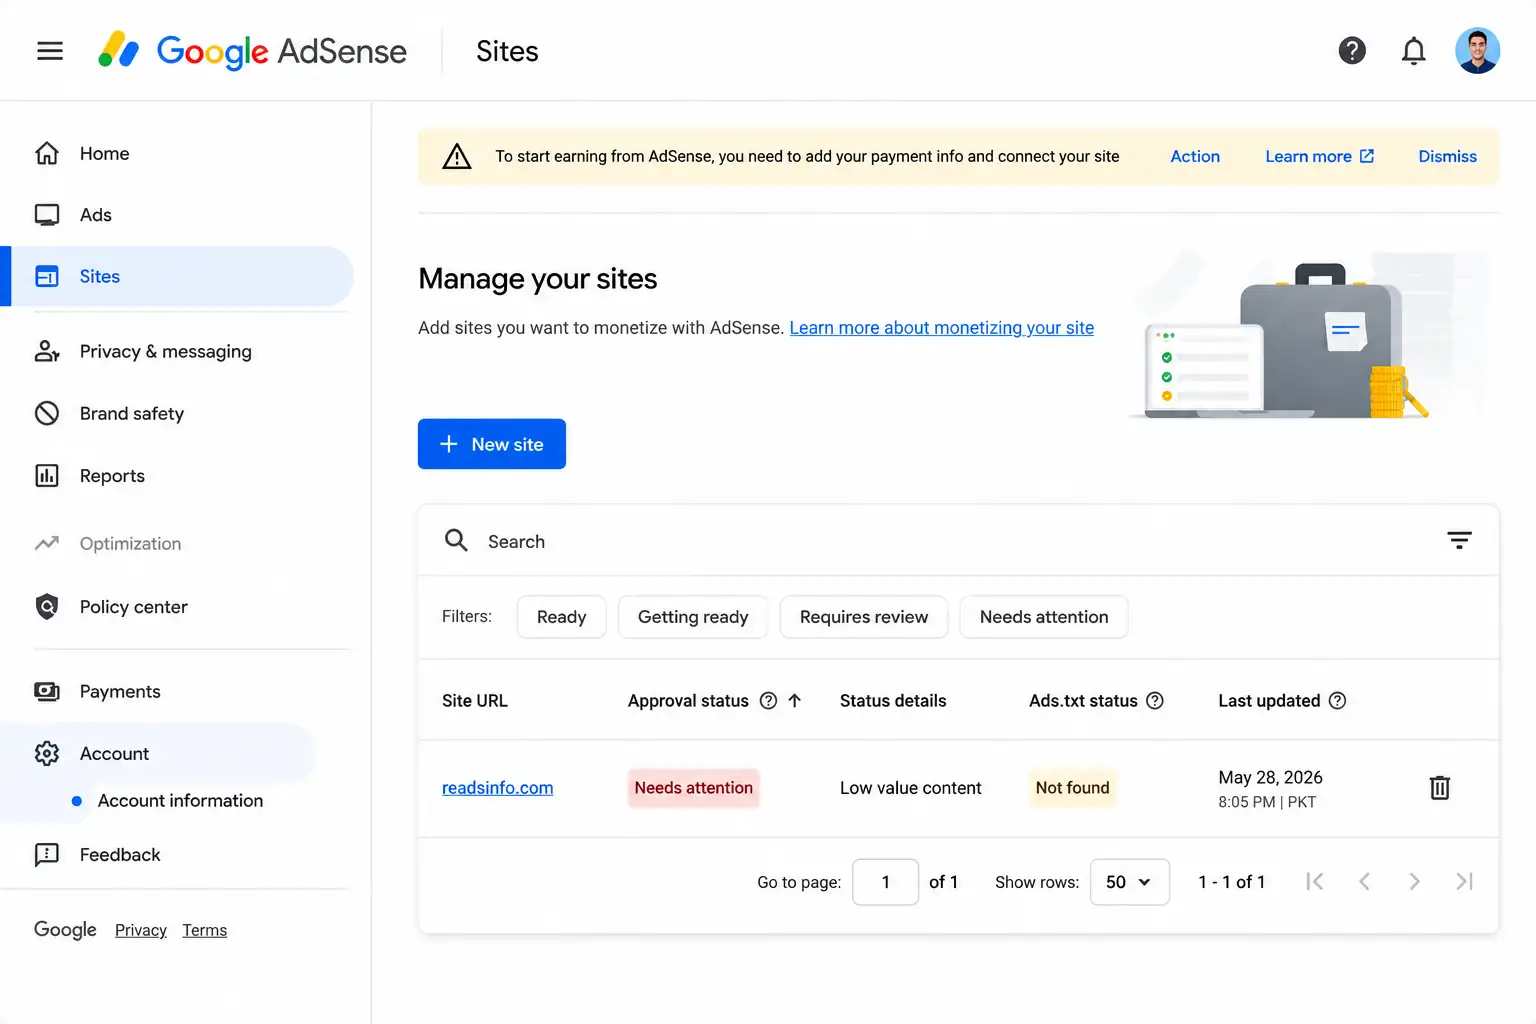The width and height of the screenshot is (1536, 1024).
Task: Click the Needs attention status badge
Action: click(x=693, y=788)
